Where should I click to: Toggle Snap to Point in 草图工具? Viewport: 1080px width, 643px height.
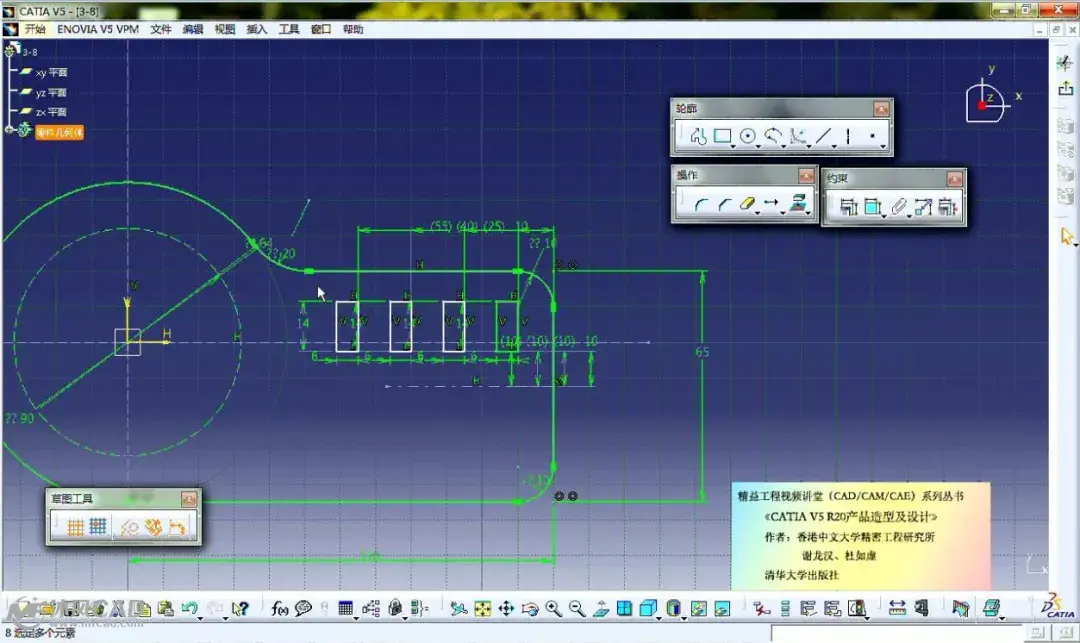[x=98, y=527]
